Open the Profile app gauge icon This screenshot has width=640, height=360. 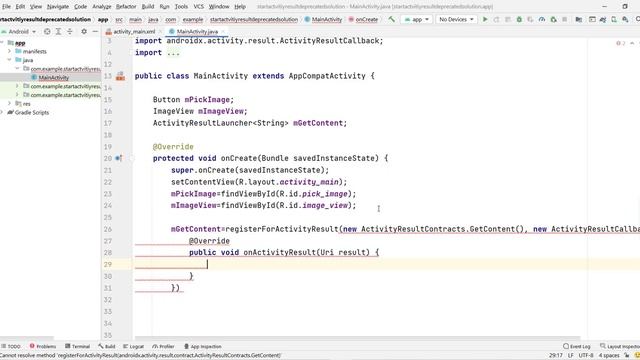point(542,19)
